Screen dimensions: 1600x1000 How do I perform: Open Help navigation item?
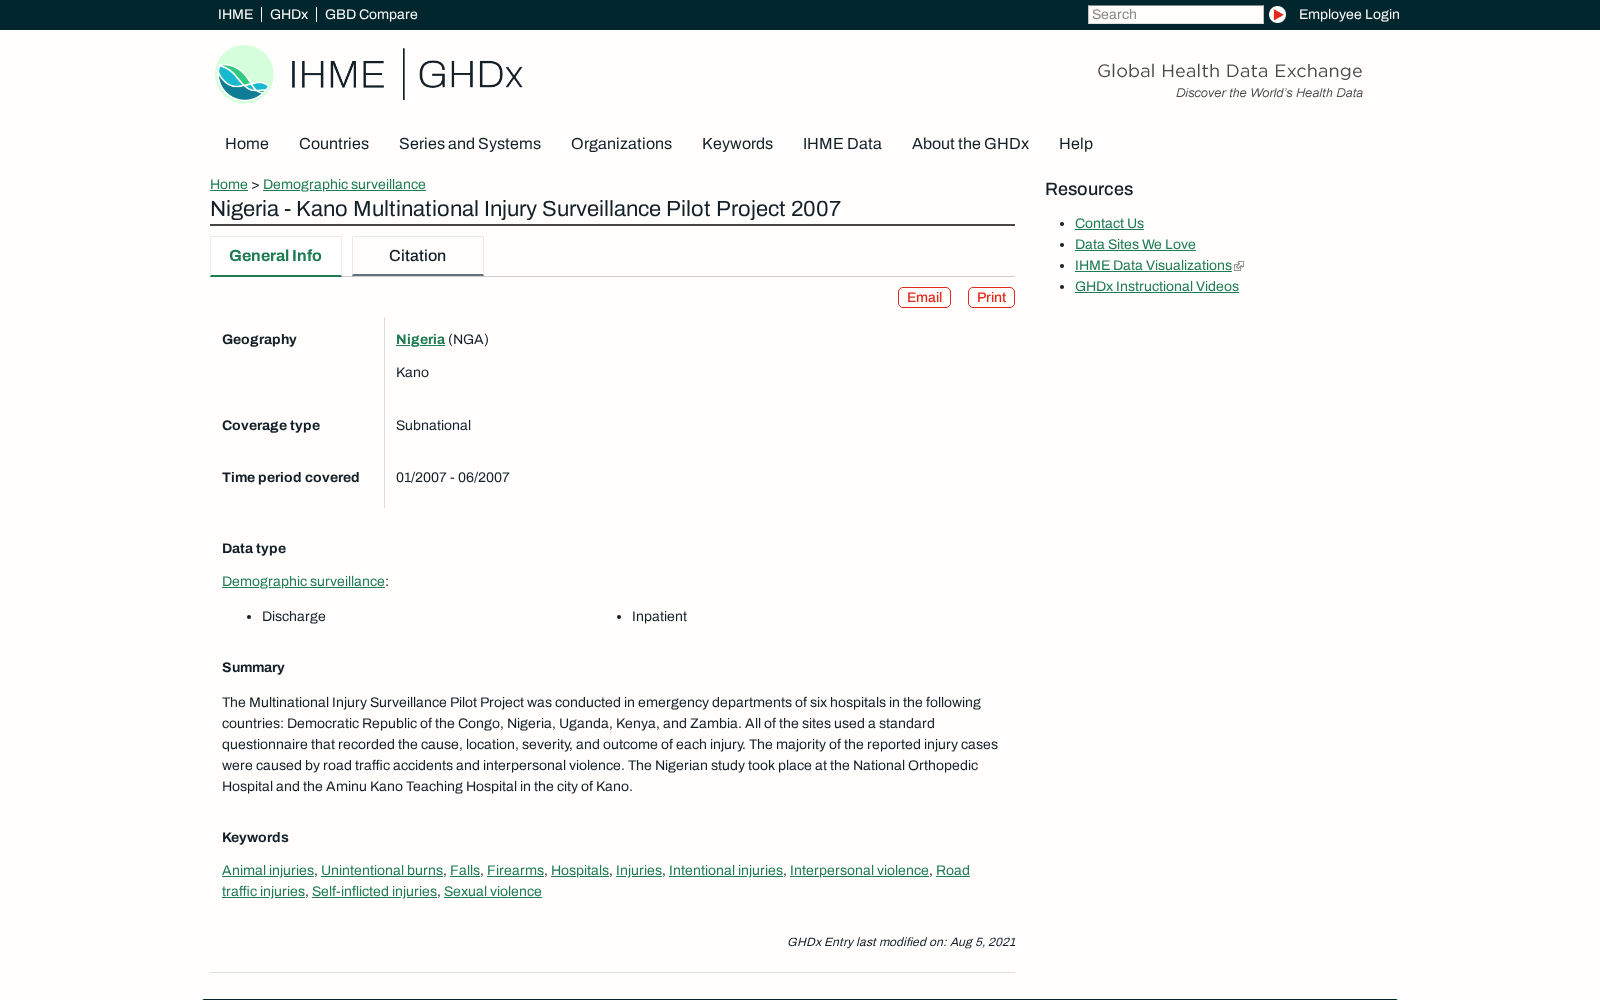click(1076, 143)
